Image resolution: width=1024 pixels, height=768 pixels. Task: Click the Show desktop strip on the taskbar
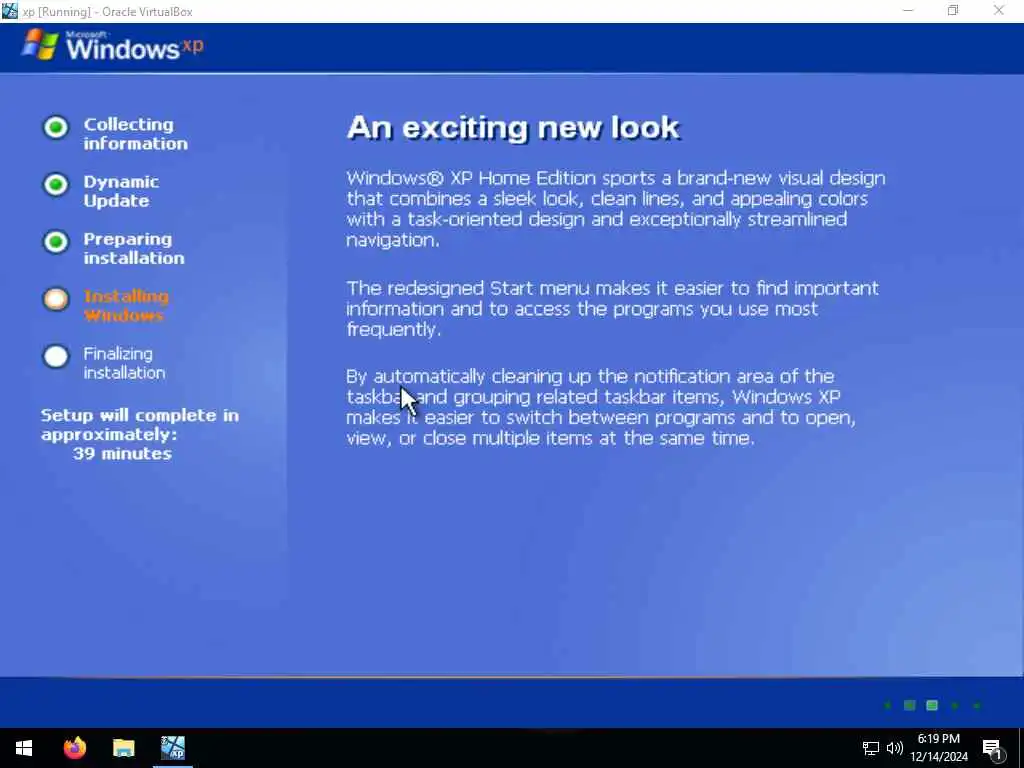coord(1021,748)
